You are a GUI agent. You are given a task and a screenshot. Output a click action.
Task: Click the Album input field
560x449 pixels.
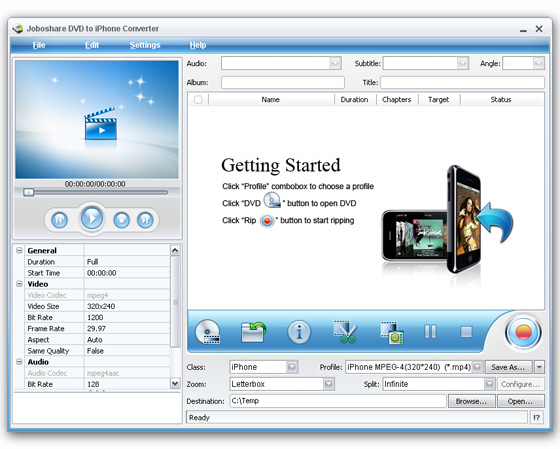pyautogui.click(x=283, y=82)
